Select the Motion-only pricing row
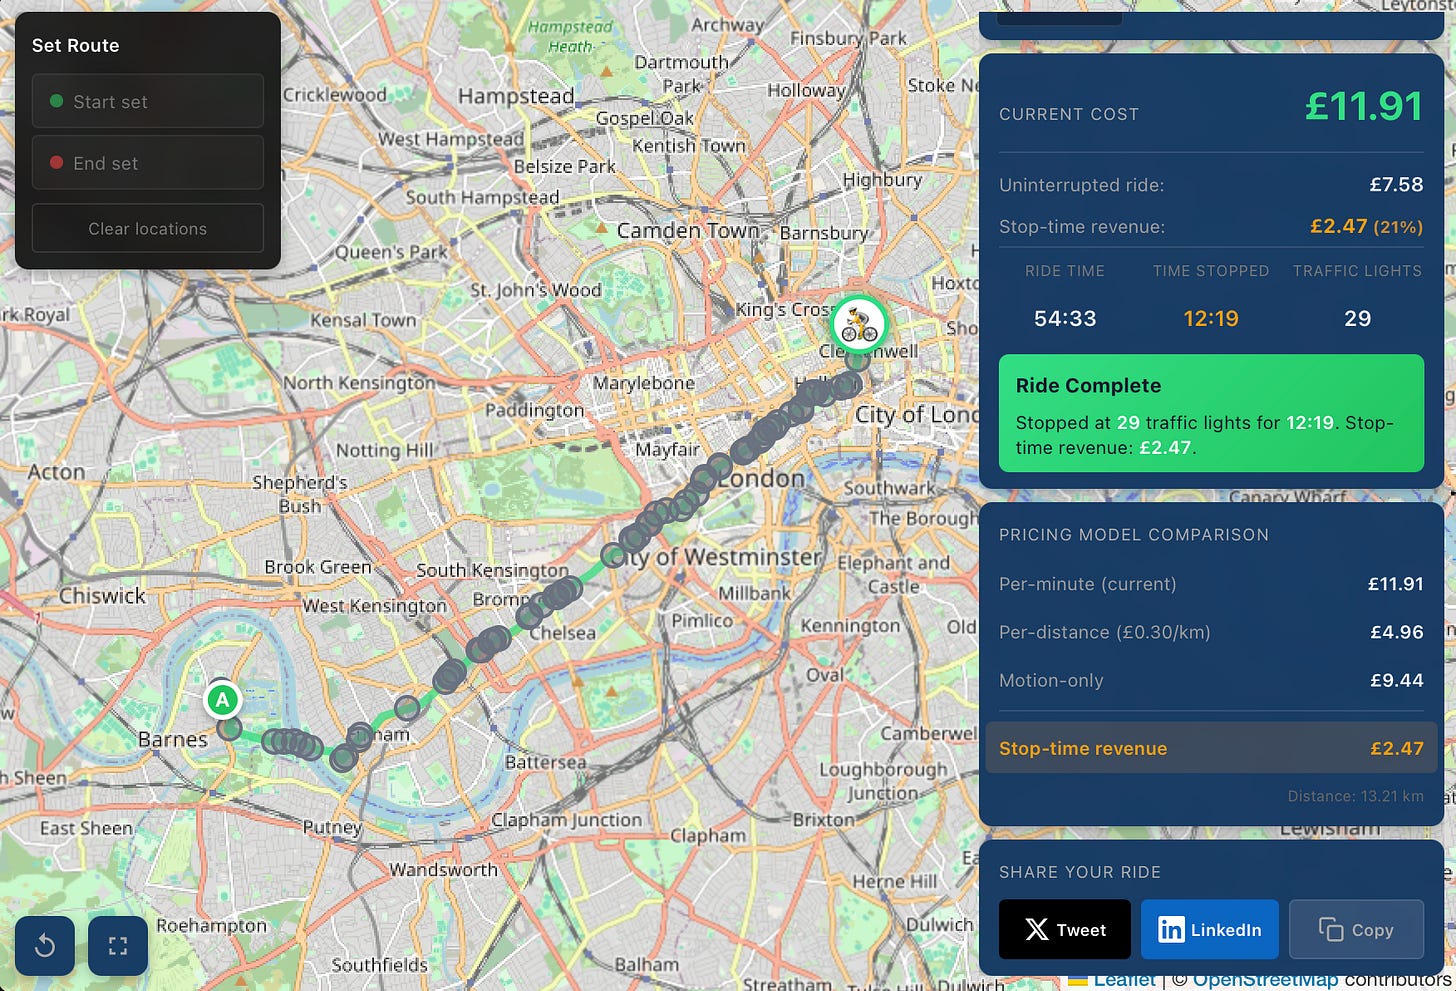Image resolution: width=1456 pixels, height=991 pixels. coord(1211,680)
